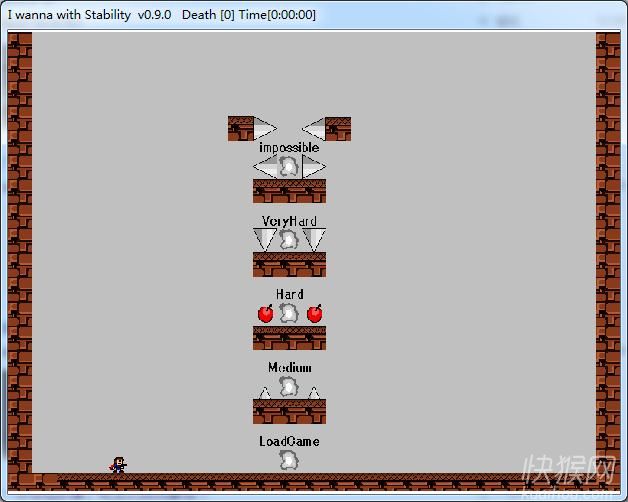Viewport: 628px width, 502px height.
Task: Click the small spike left of Medium portal
Action: pyautogui.click(x=265, y=393)
